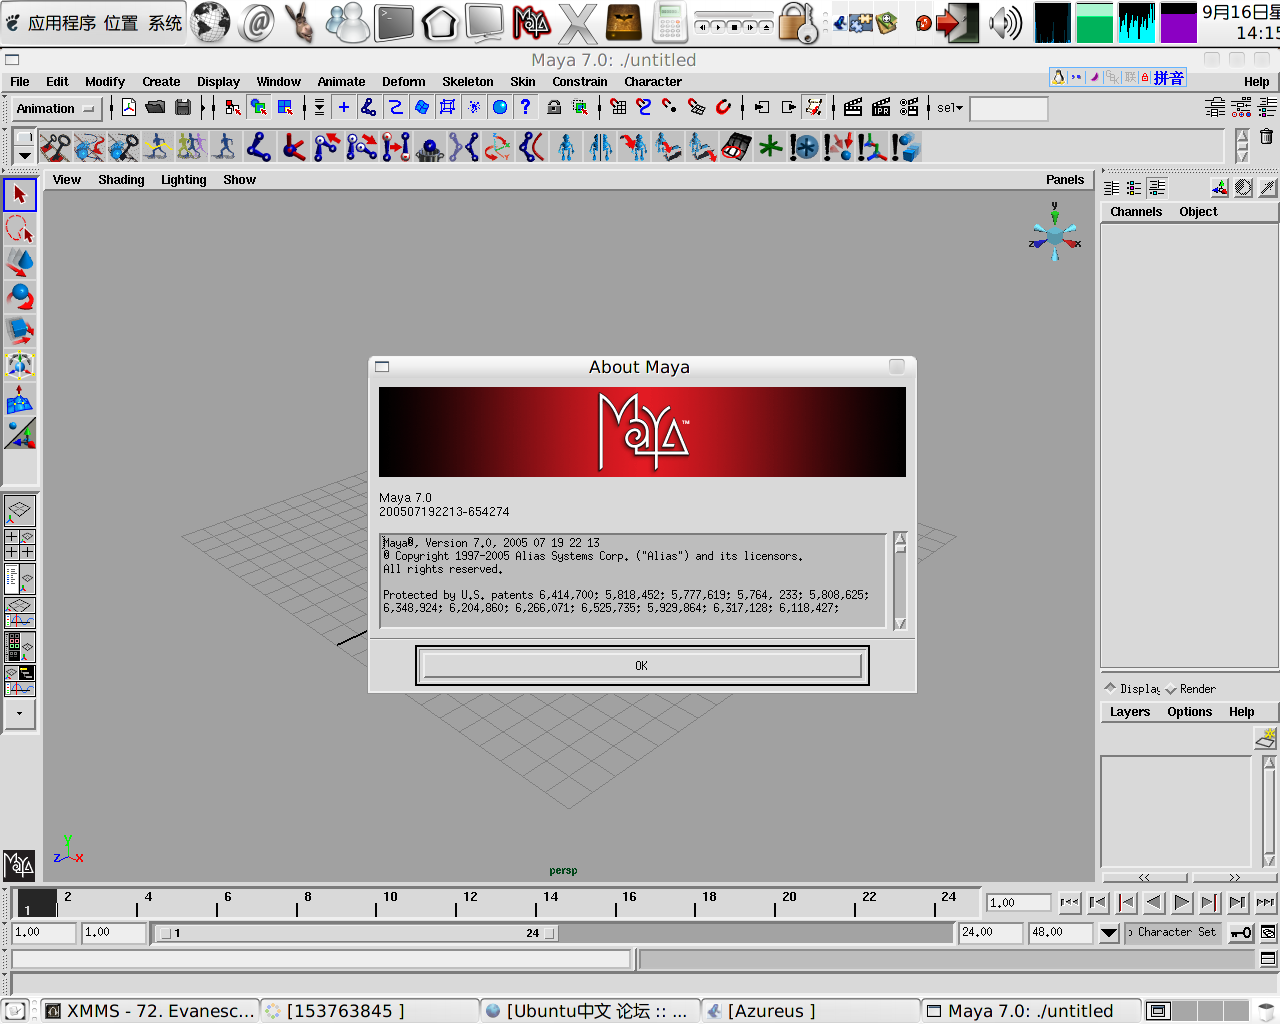This screenshot has height=1024, width=1280.
Task: Toggle Snap to grids icon
Action: (619, 107)
